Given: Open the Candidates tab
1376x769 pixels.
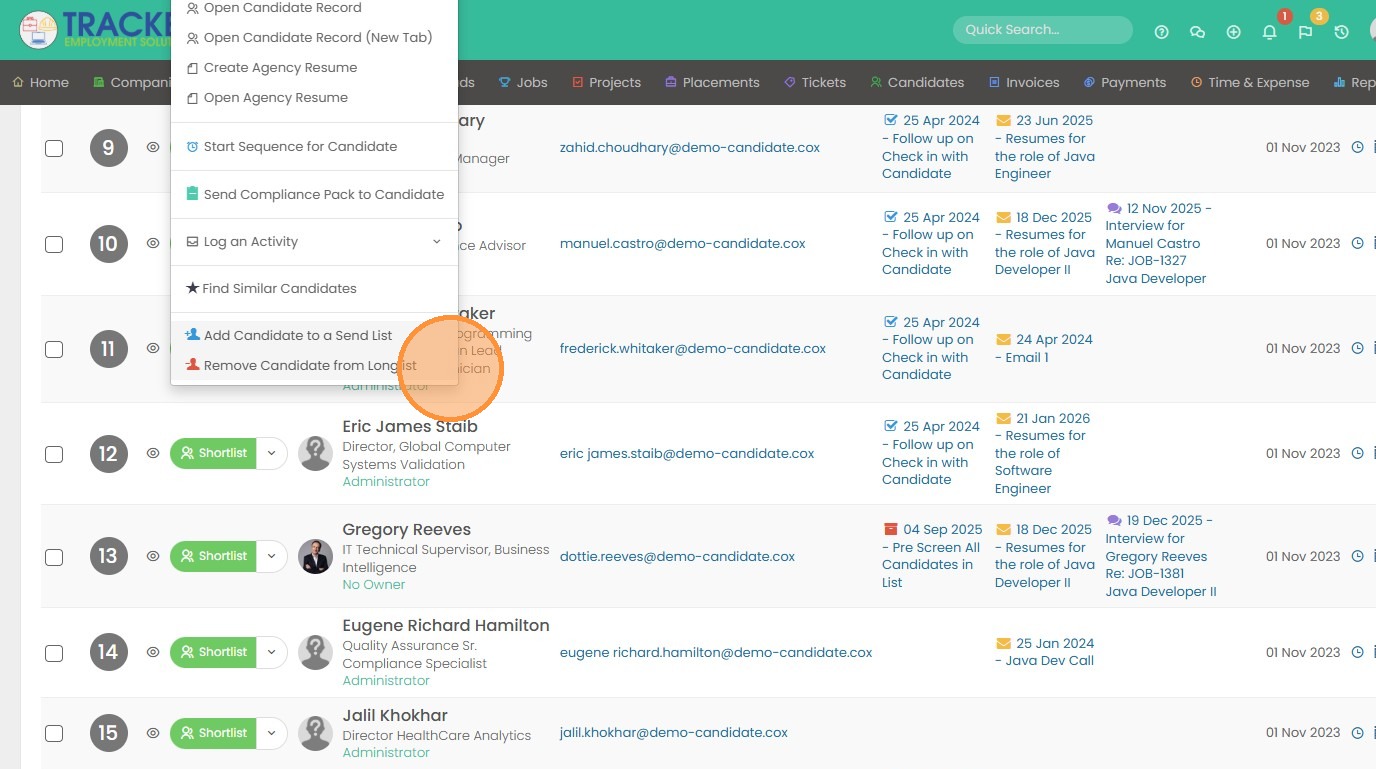Looking at the screenshot, I should (917, 83).
